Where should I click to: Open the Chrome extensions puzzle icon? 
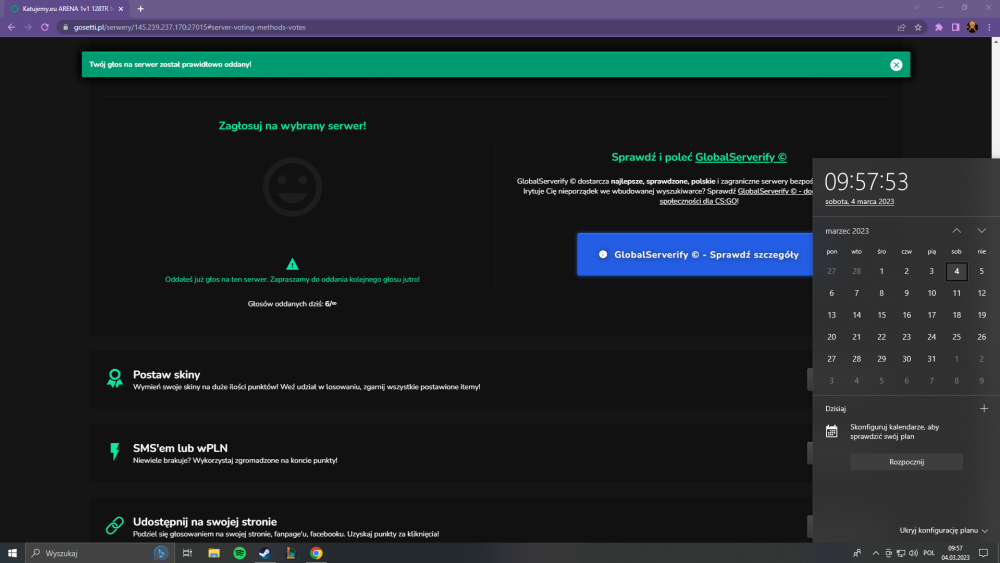[939, 27]
